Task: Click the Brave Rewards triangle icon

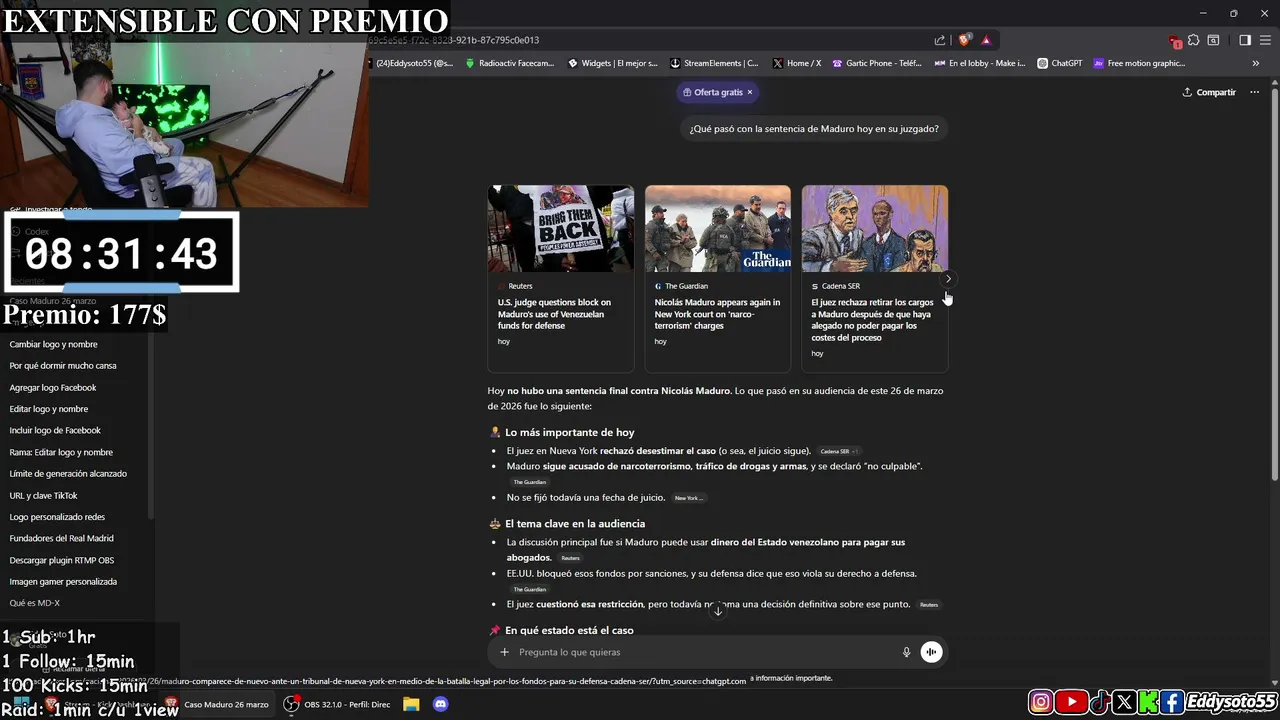Action: (986, 40)
